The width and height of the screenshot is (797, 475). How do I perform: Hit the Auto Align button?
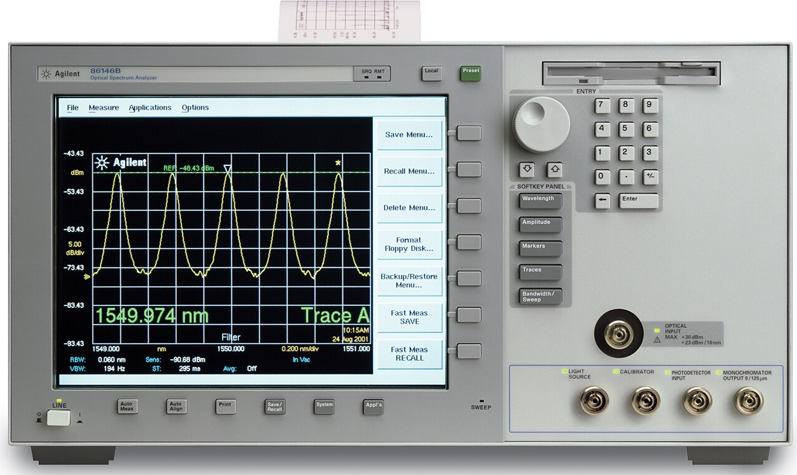[x=176, y=406]
